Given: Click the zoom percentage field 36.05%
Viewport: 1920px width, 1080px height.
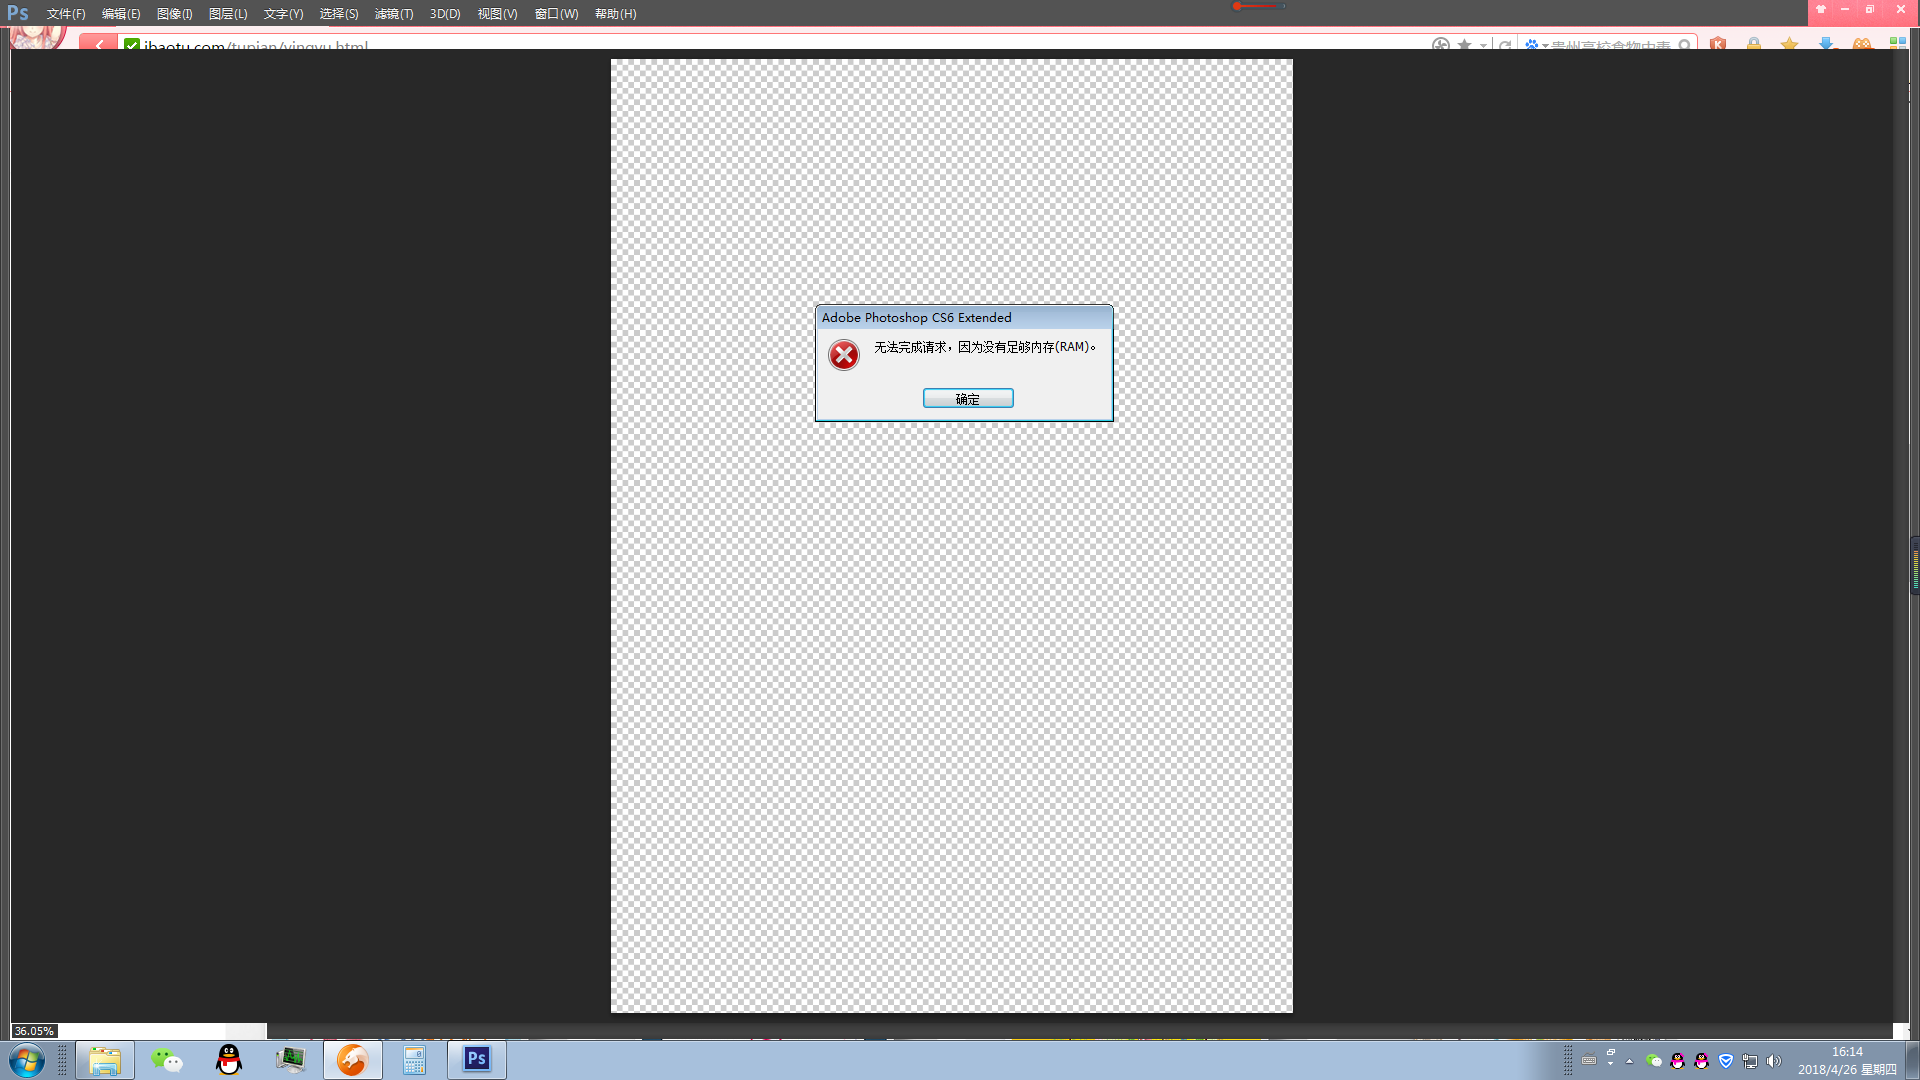Looking at the screenshot, I should (x=34, y=1031).
